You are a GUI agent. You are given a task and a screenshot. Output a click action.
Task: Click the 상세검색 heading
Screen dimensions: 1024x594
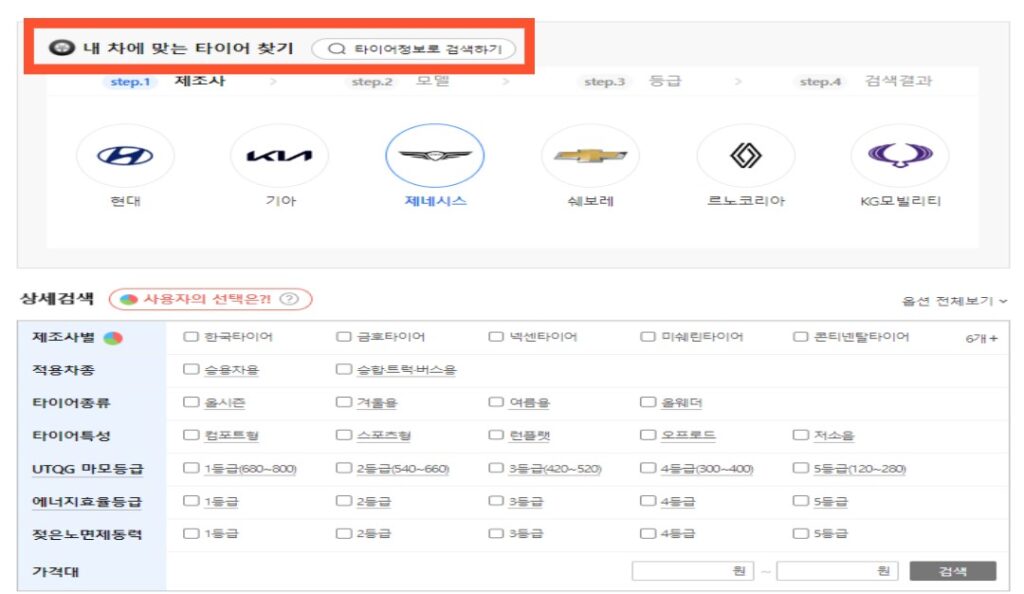pyautogui.click(x=57, y=299)
